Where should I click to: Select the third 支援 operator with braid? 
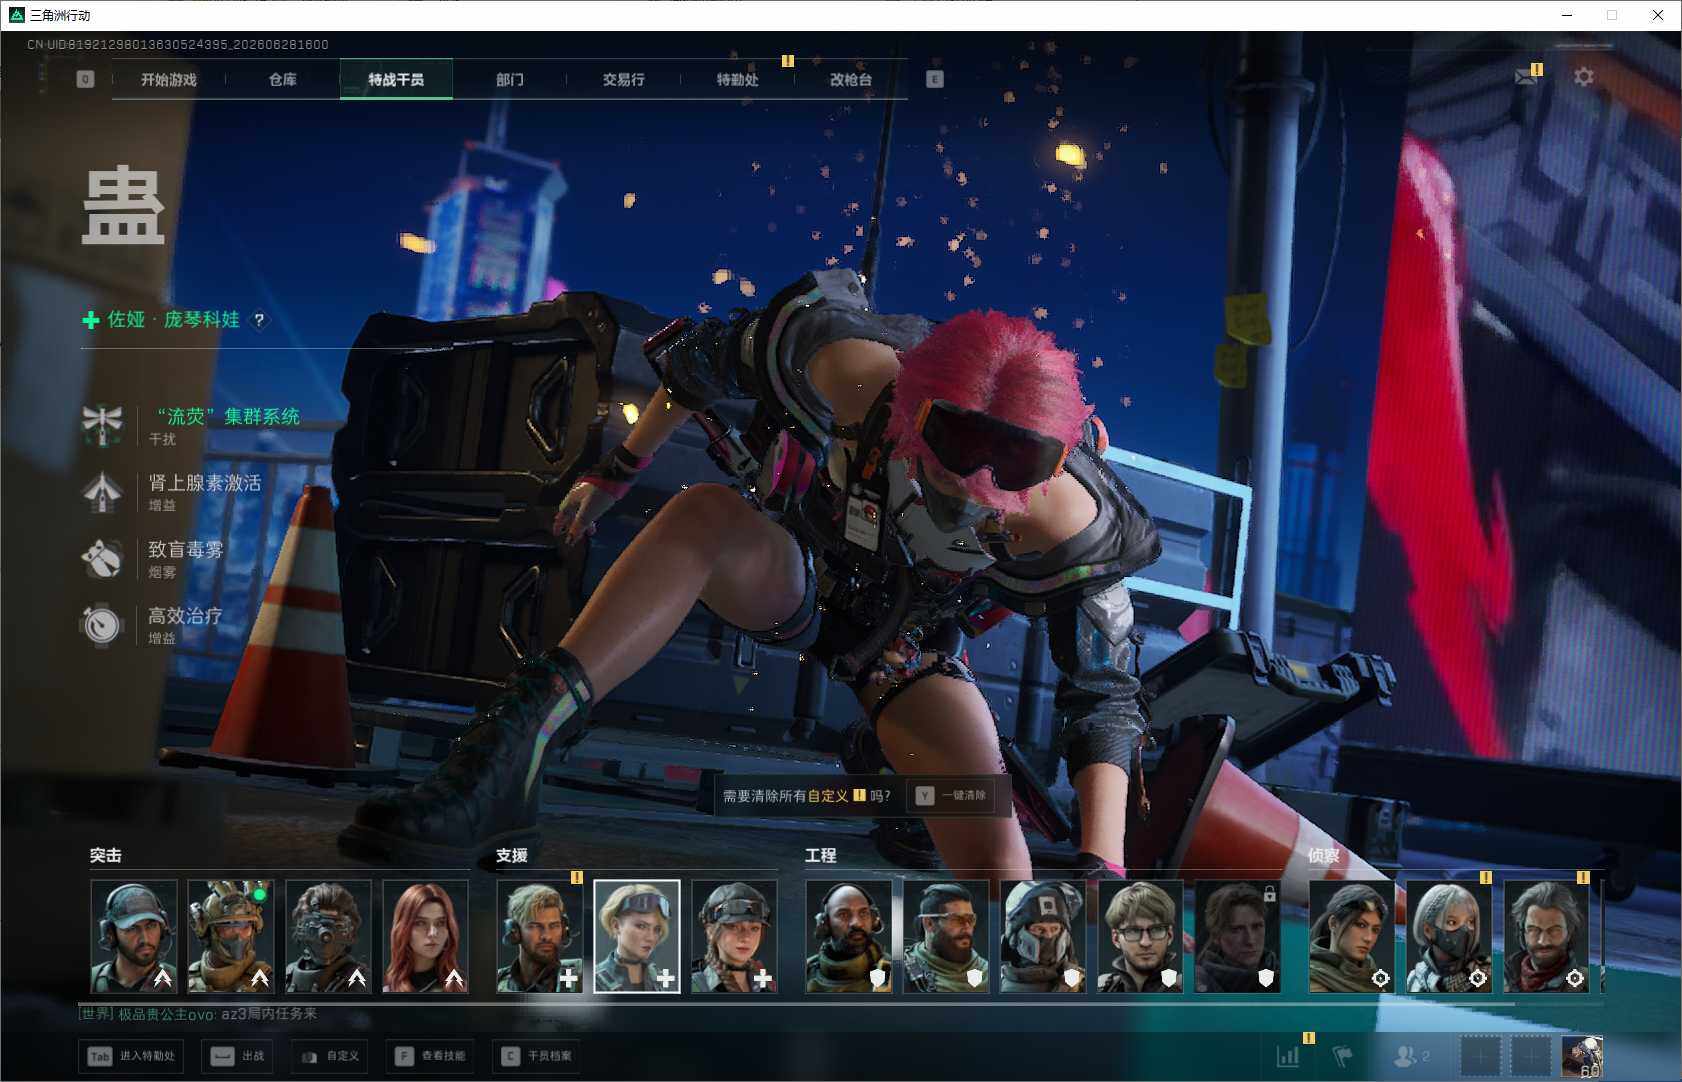[x=734, y=936]
